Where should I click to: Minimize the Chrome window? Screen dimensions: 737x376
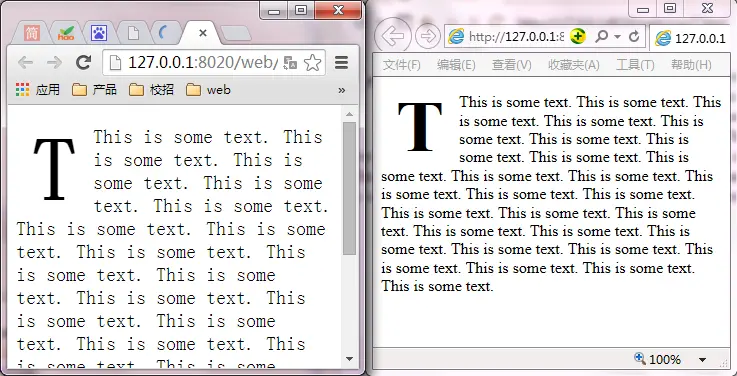click(x=274, y=11)
